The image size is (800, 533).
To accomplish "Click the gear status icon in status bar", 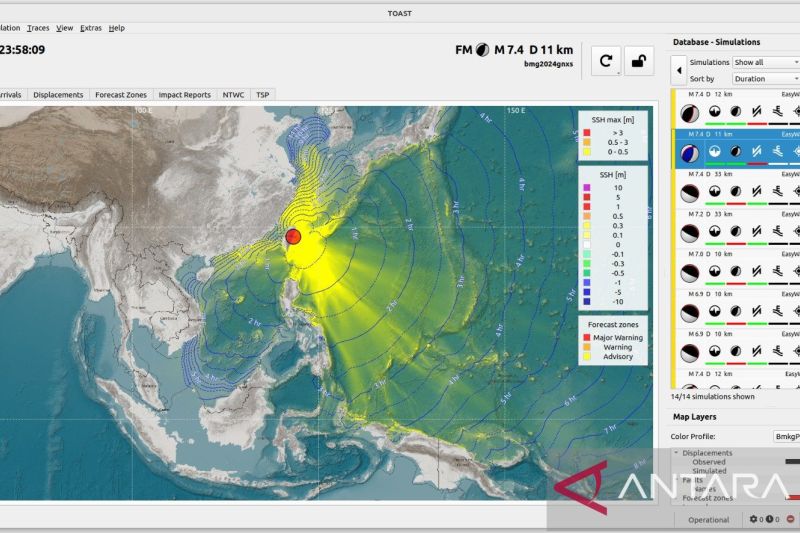I will (x=754, y=520).
